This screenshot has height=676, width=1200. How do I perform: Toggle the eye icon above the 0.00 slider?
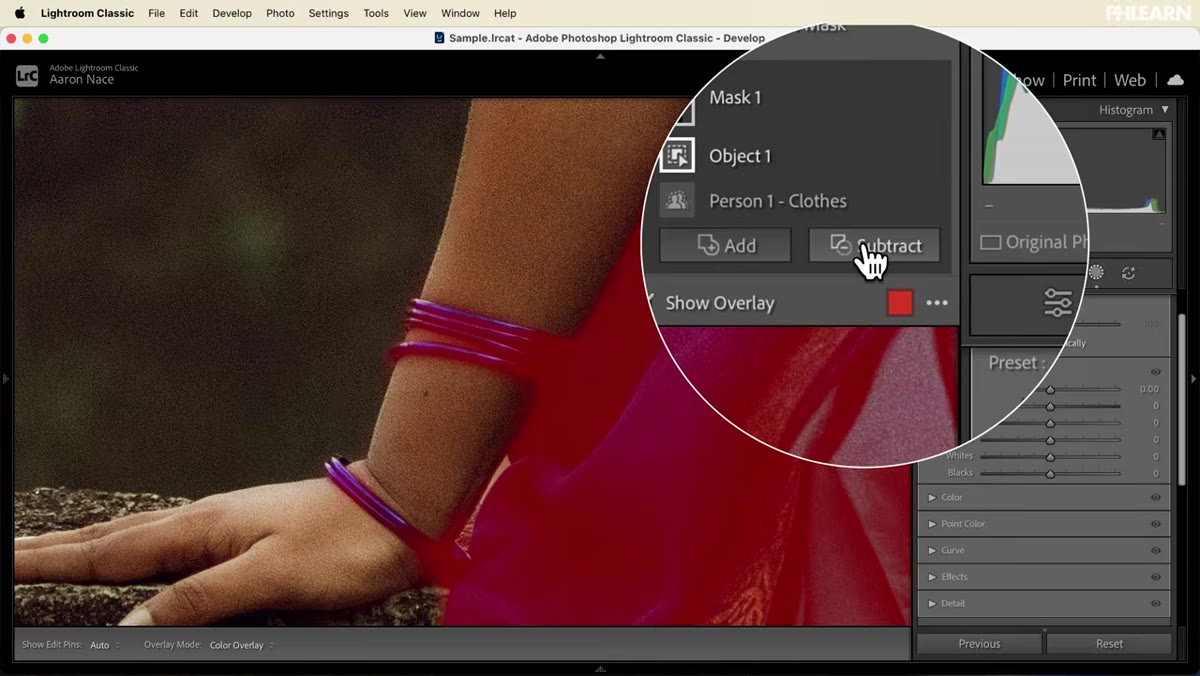point(1156,372)
